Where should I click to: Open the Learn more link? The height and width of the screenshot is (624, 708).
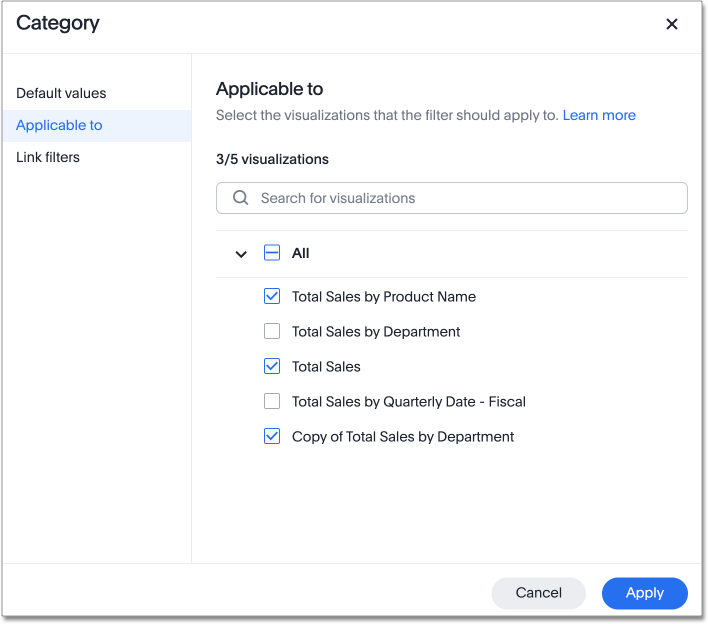[x=599, y=115]
